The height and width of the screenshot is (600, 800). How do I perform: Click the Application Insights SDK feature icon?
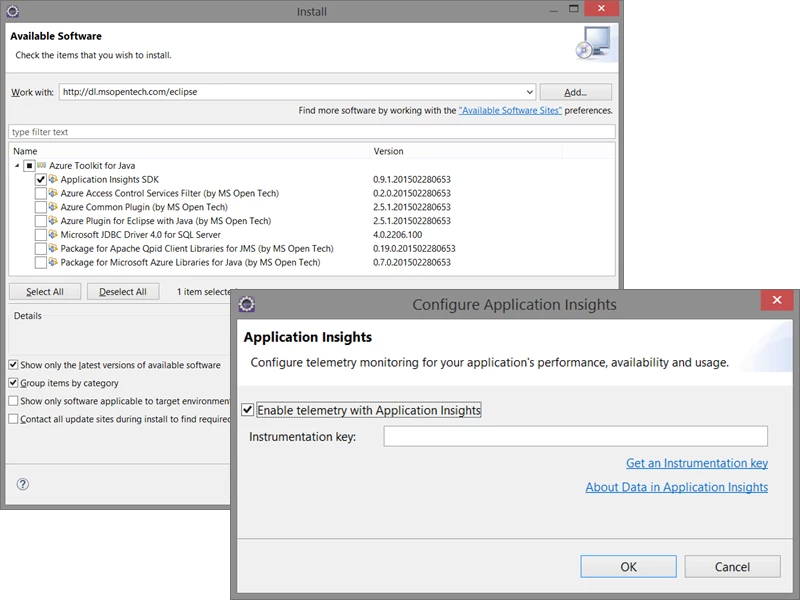coord(53,179)
